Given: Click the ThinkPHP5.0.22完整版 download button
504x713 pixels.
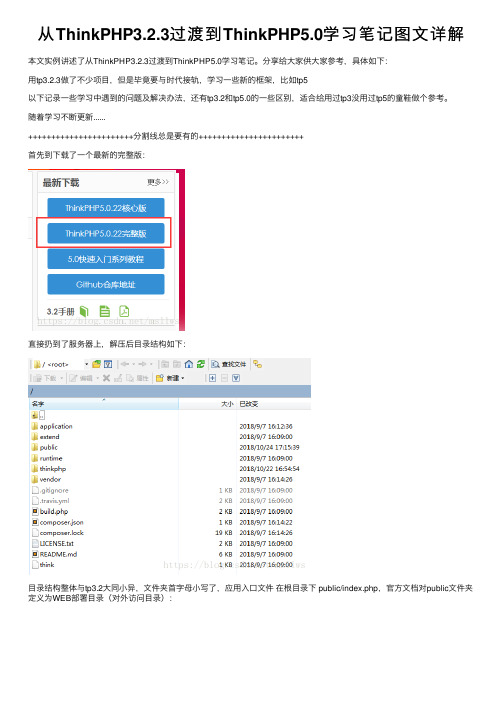Looking at the screenshot, I should point(106,233).
